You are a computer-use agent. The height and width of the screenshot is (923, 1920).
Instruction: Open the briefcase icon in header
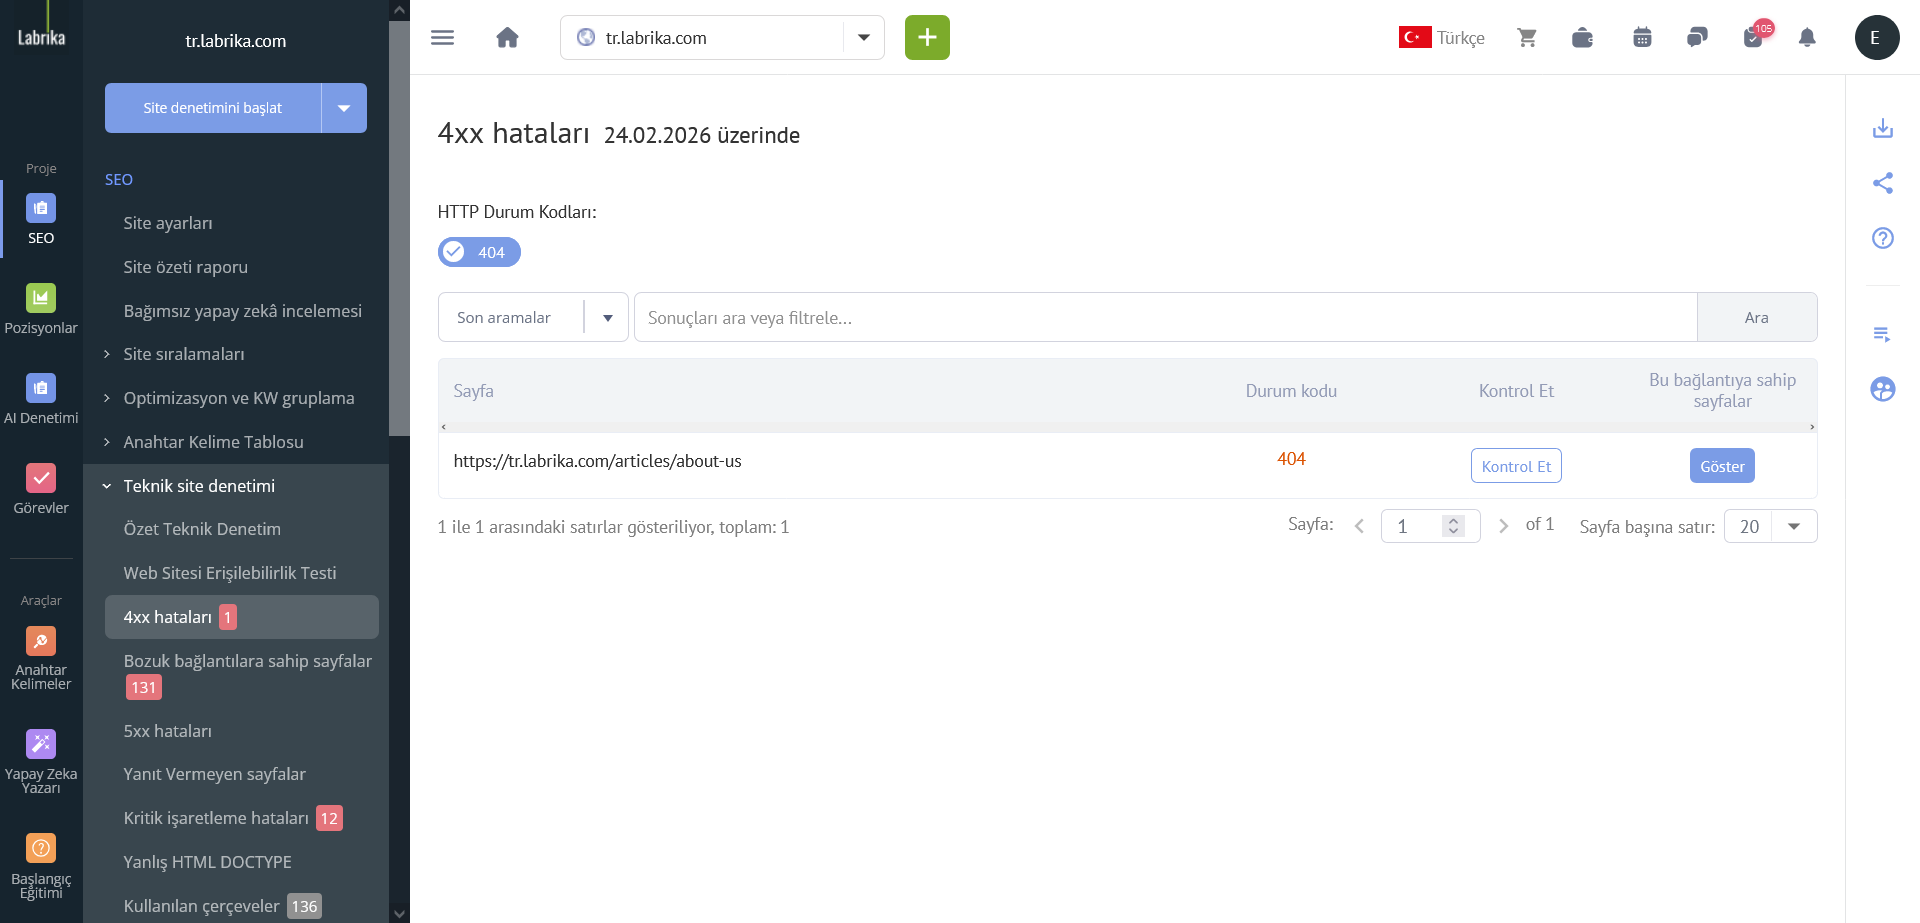pyautogui.click(x=1582, y=38)
